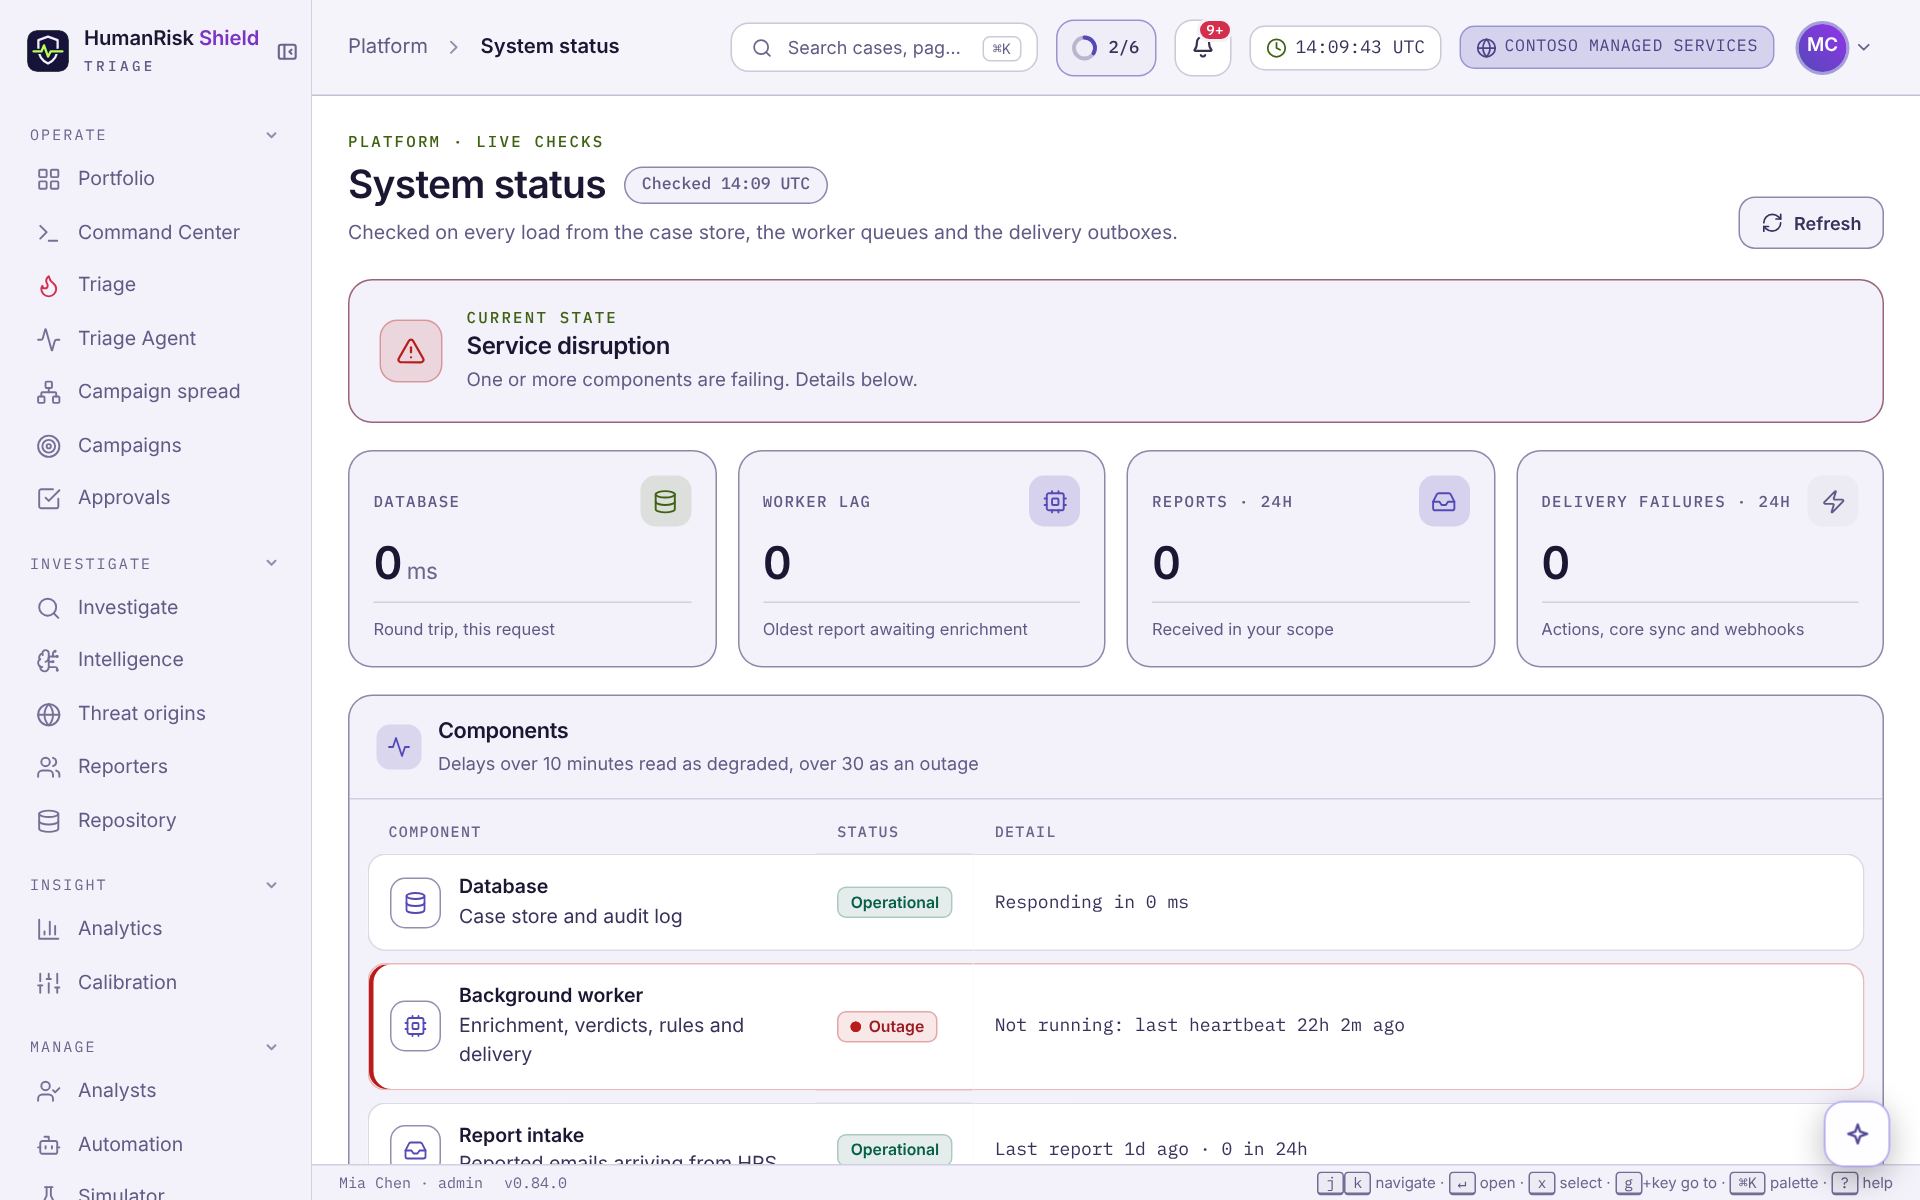Click the Reports 24h inbox icon
Image resolution: width=1920 pixels, height=1200 pixels.
pos(1444,501)
